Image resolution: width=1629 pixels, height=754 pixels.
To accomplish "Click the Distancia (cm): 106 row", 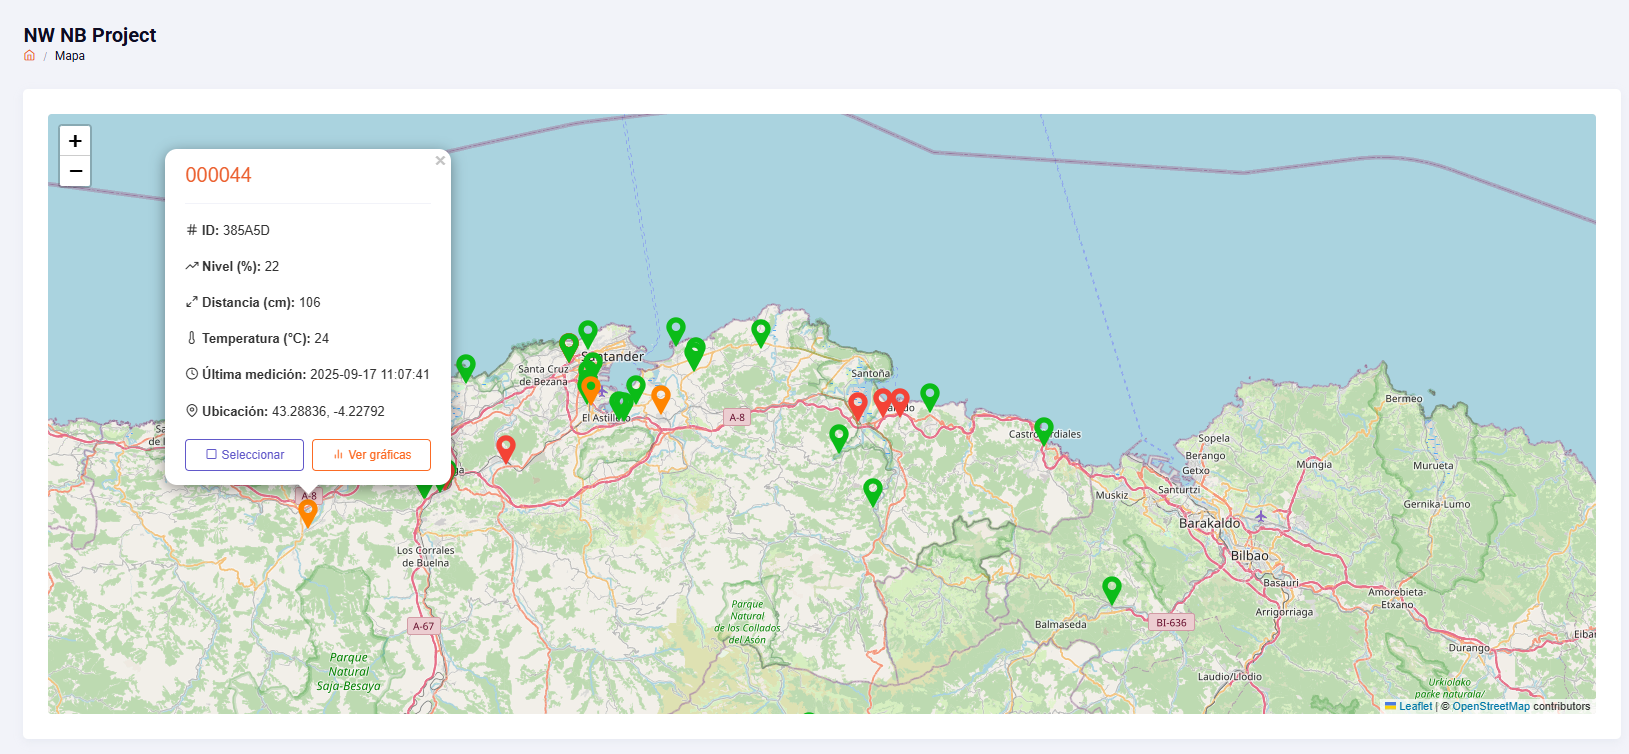I will (x=253, y=302).
